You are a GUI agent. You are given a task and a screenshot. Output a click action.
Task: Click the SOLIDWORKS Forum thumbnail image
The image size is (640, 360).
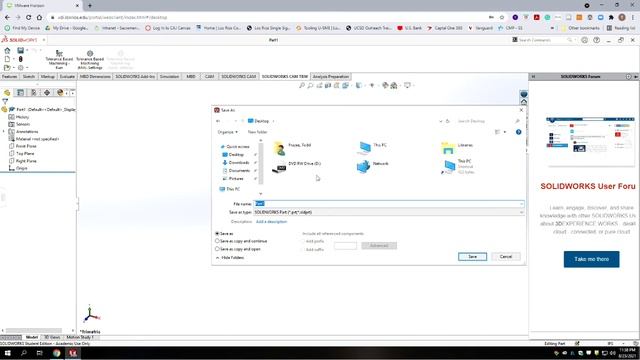click(x=590, y=141)
